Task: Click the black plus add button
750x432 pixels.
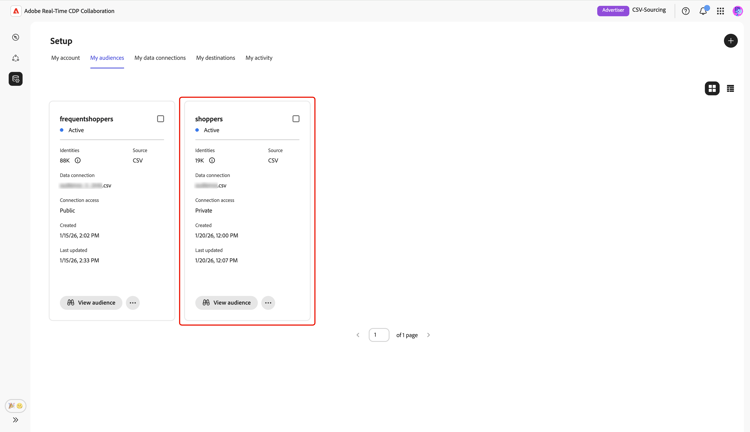Action: click(x=730, y=41)
